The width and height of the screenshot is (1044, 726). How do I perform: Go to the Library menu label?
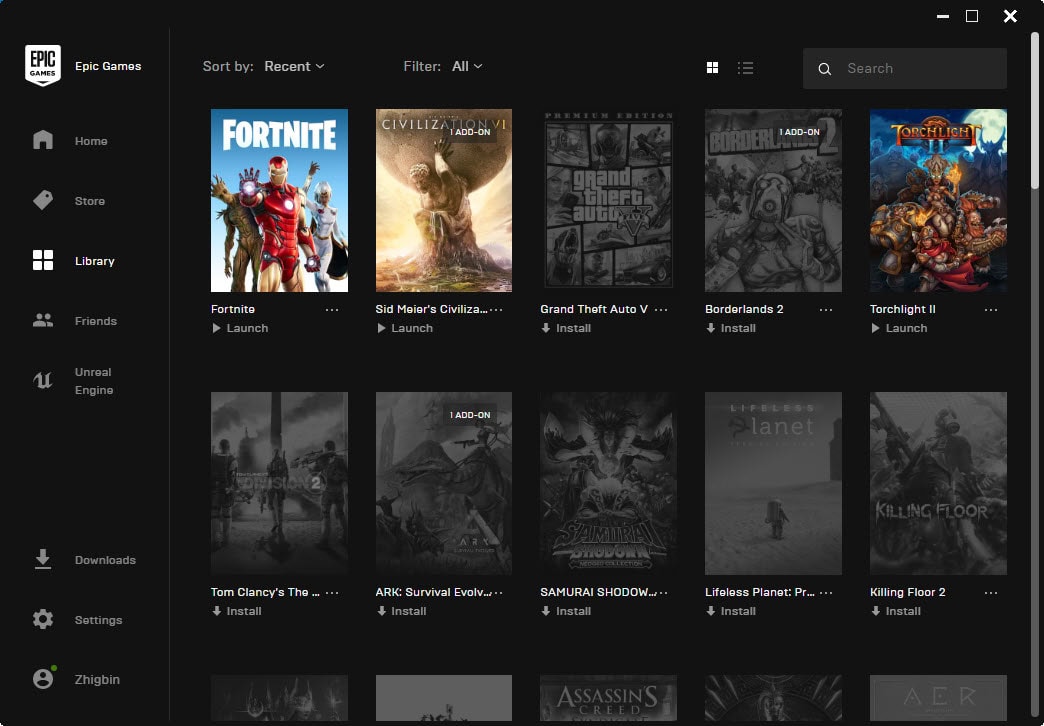[x=95, y=260]
